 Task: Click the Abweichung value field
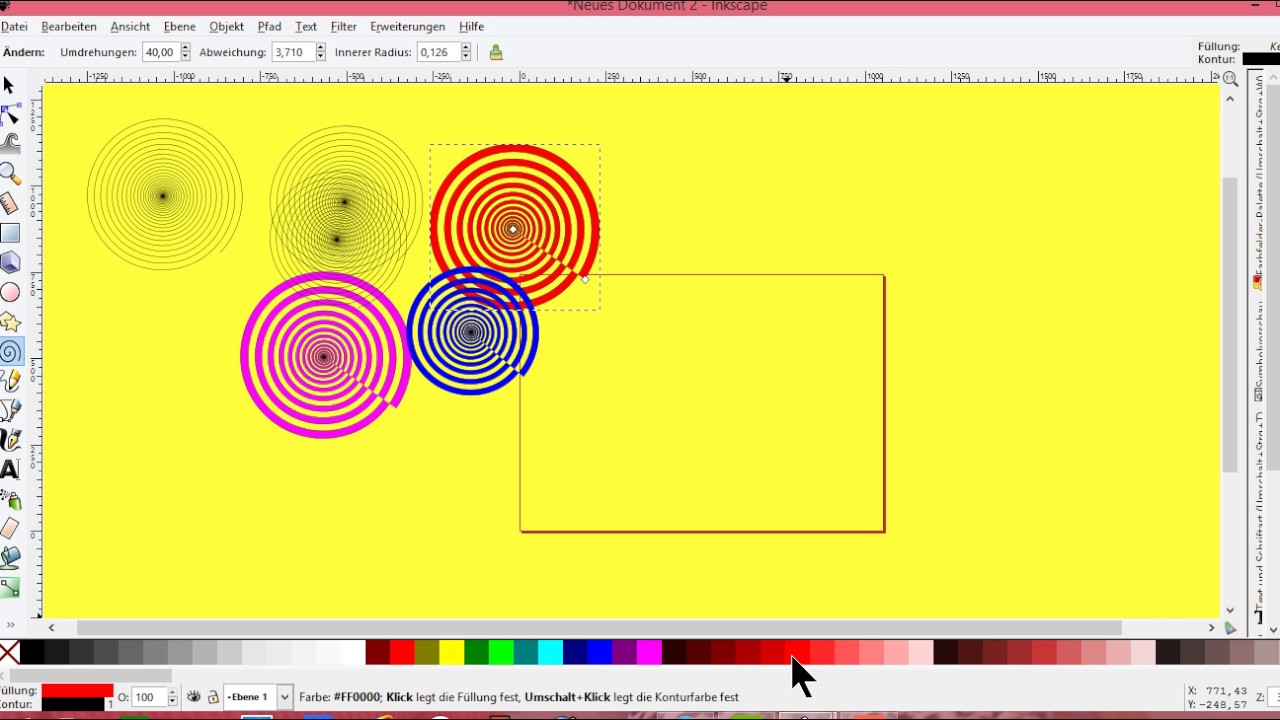pos(293,52)
